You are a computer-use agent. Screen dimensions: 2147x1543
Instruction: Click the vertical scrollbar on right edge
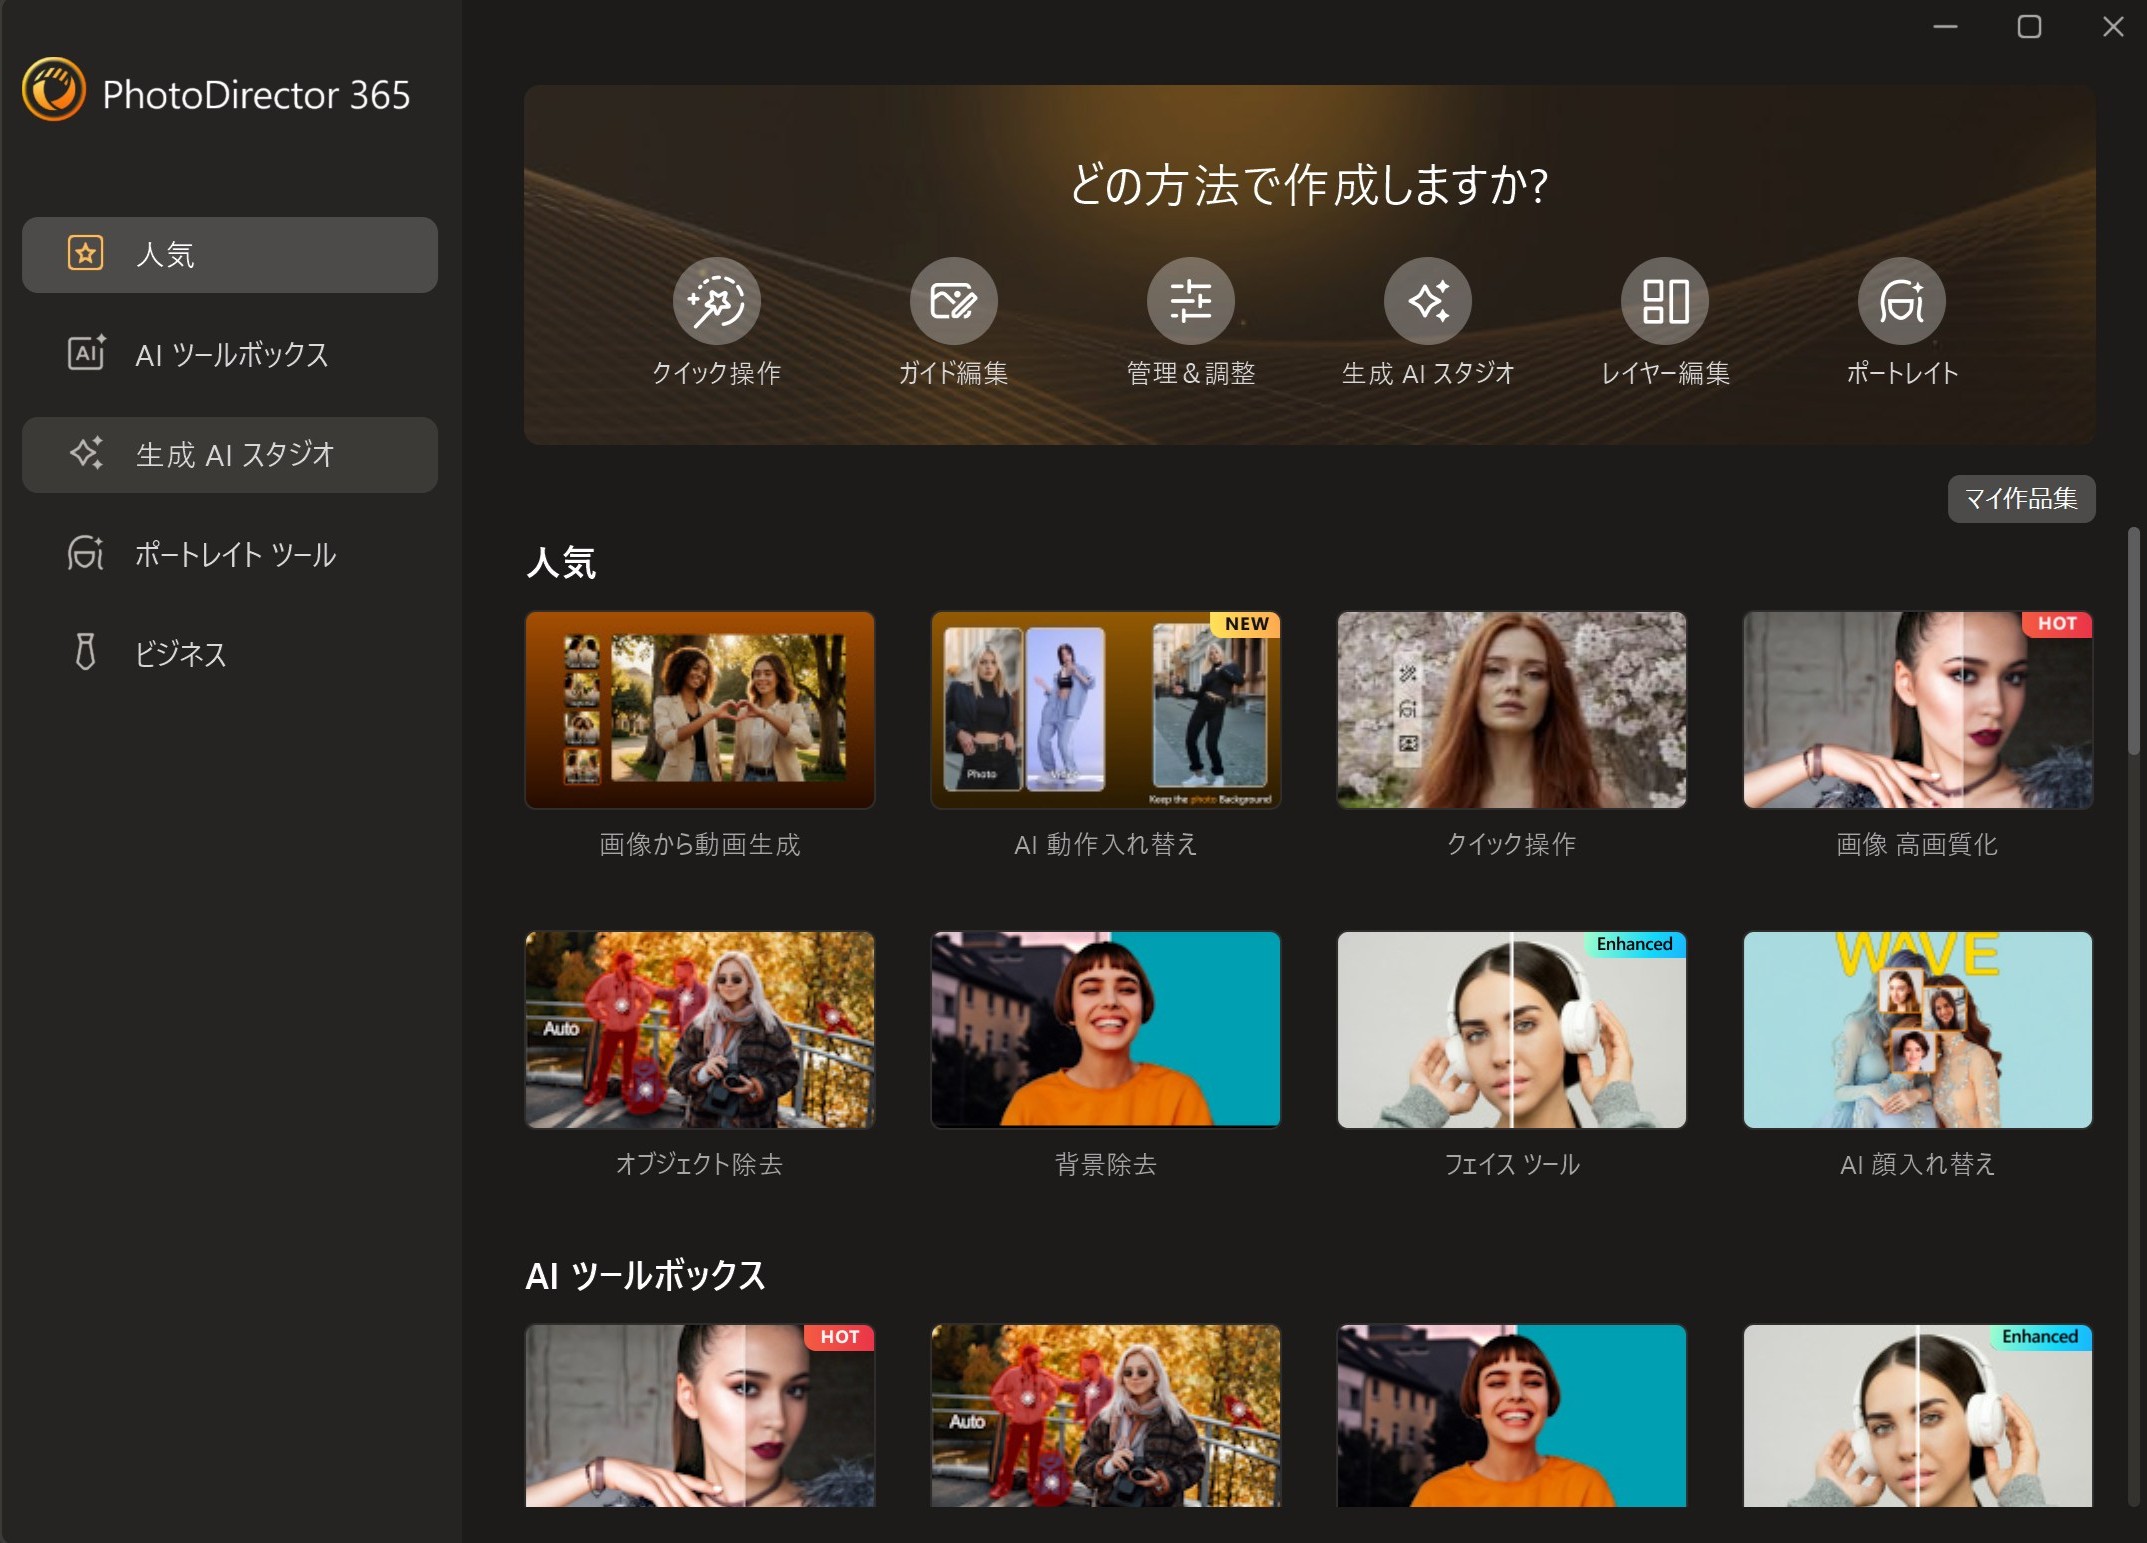tap(2133, 640)
